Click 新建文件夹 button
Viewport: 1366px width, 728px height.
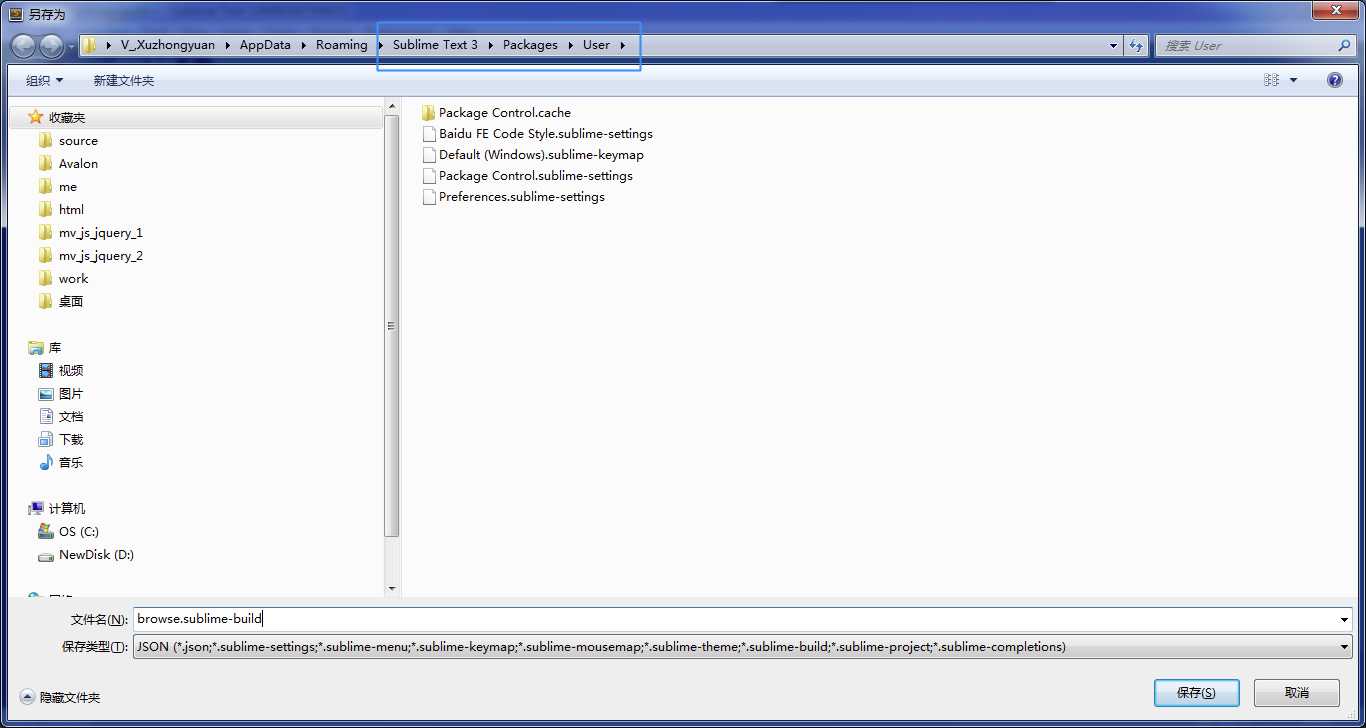click(124, 80)
